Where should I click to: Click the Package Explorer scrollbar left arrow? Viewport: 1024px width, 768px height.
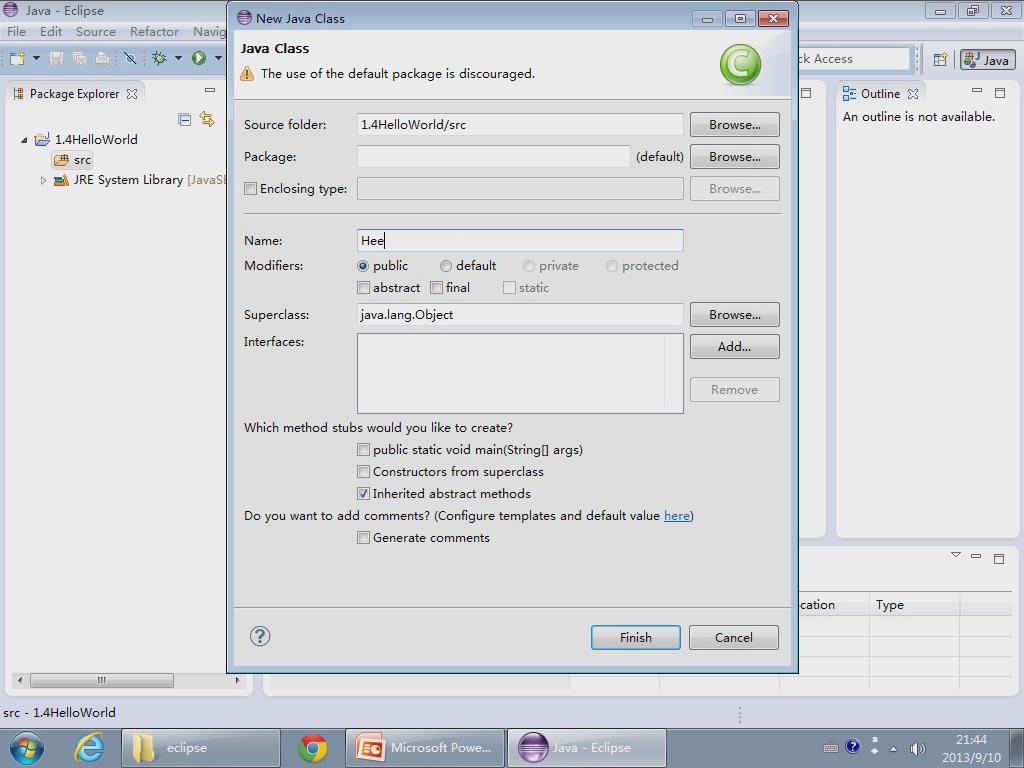click(x=20, y=680)
